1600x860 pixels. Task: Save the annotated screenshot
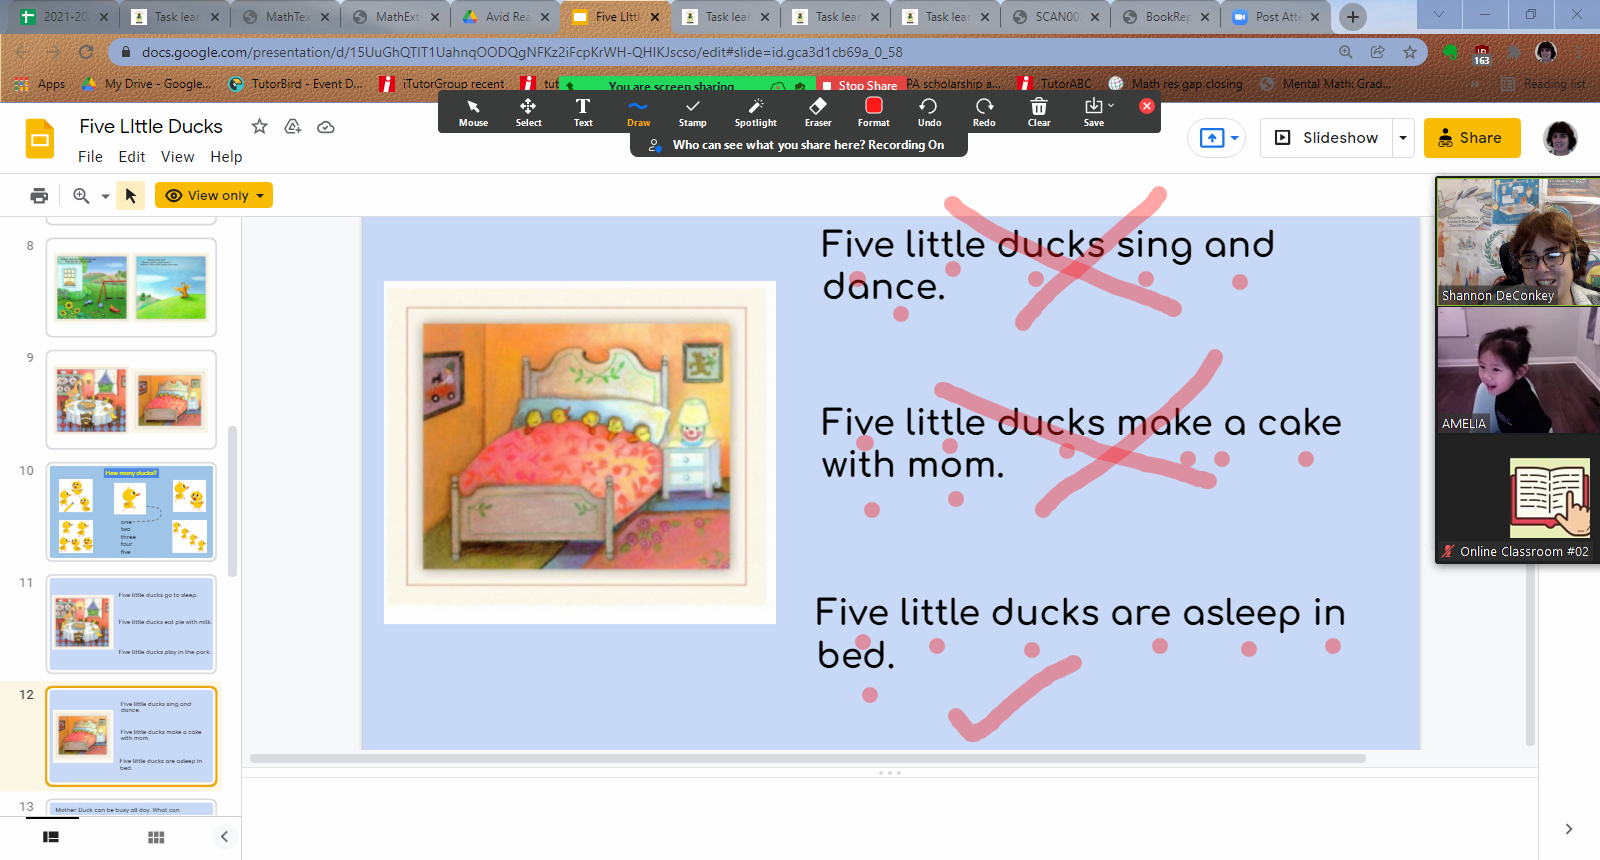[x=1095, y=112]
